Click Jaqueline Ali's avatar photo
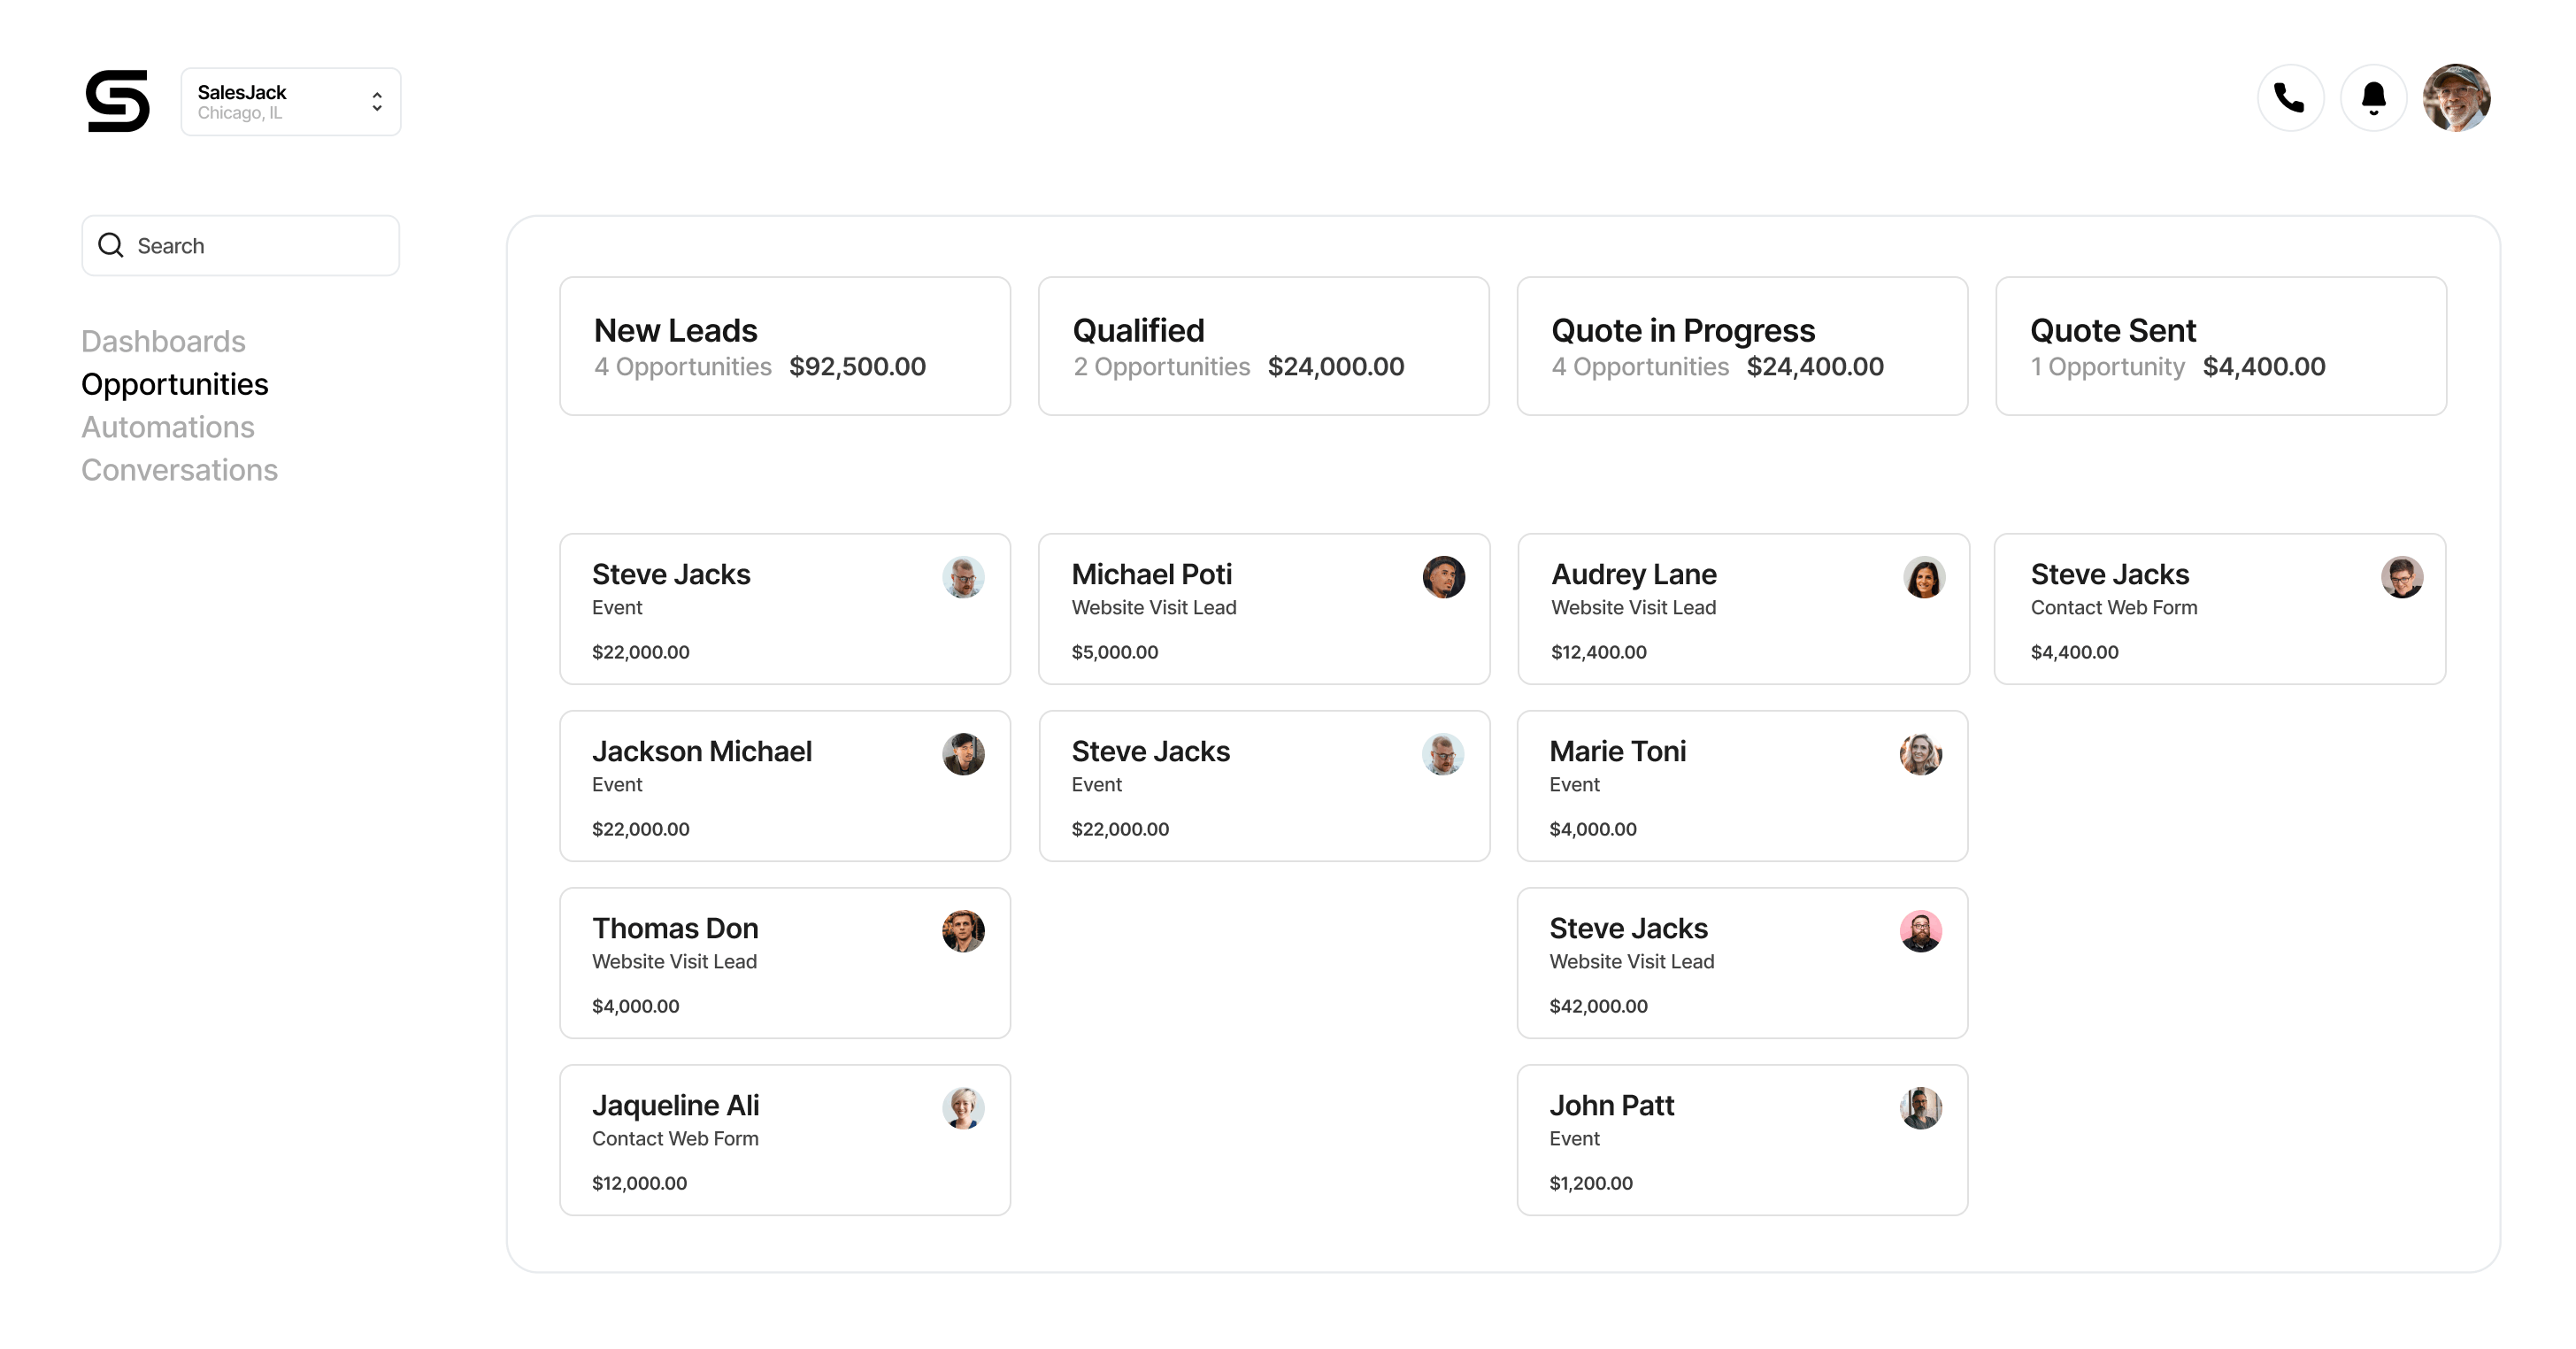2576x1349 pixels. 963,1108
